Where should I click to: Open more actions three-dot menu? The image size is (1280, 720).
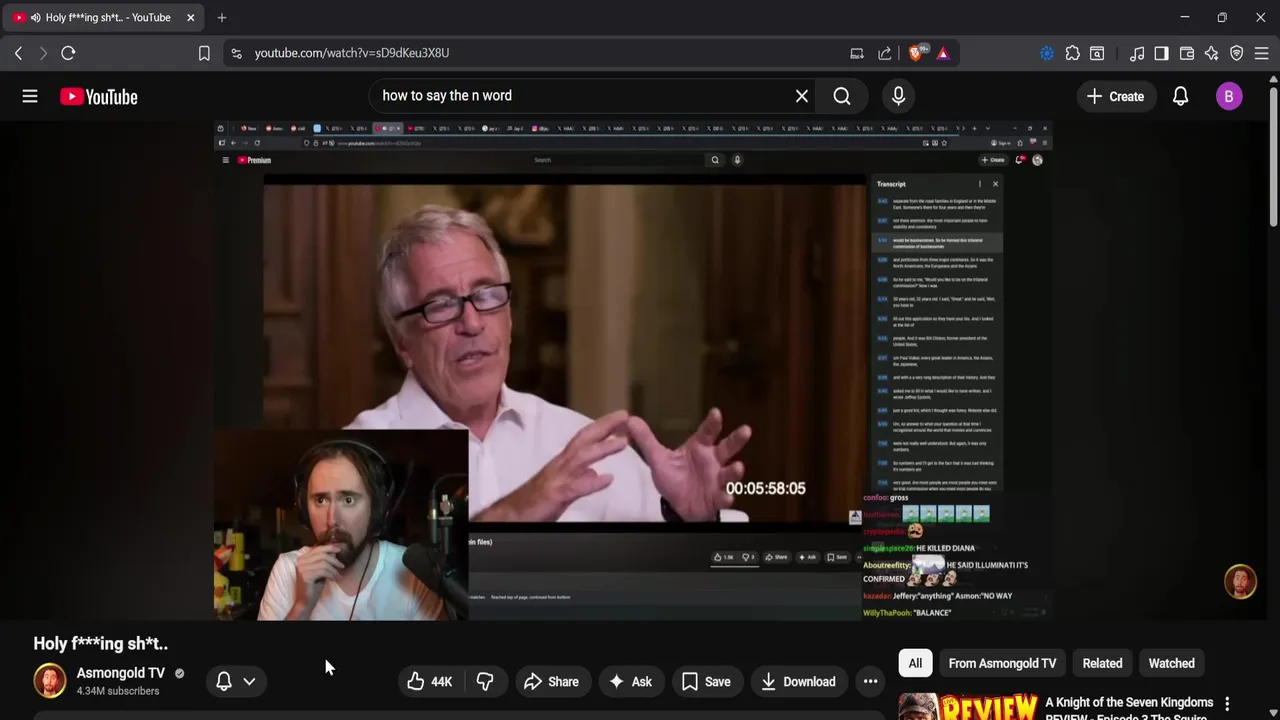pyautogui.click(x=871, y=682)
